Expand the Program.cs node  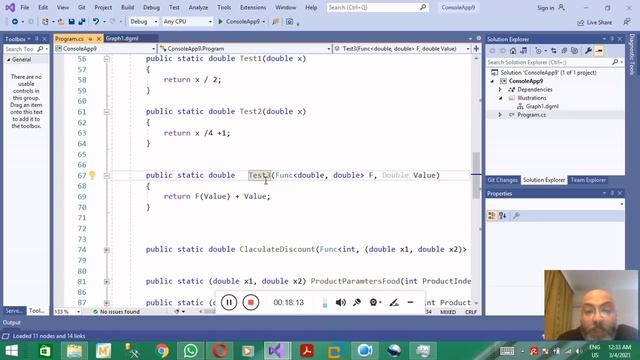(500, 115)
